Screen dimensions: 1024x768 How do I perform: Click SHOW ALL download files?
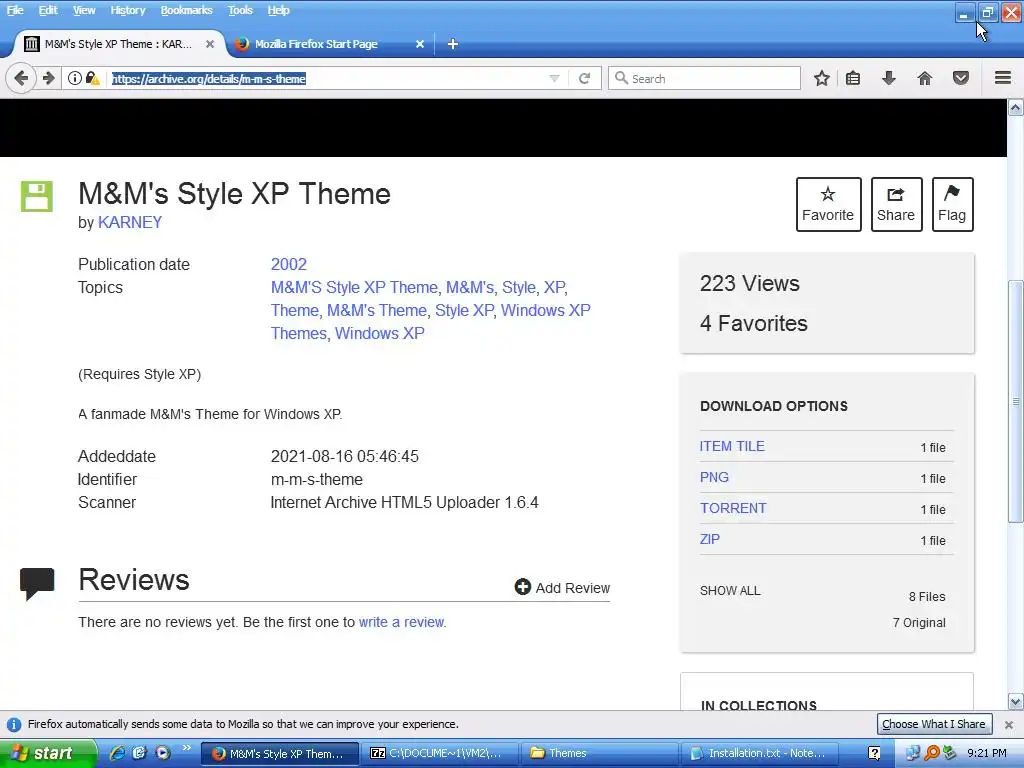pos(730,591)
